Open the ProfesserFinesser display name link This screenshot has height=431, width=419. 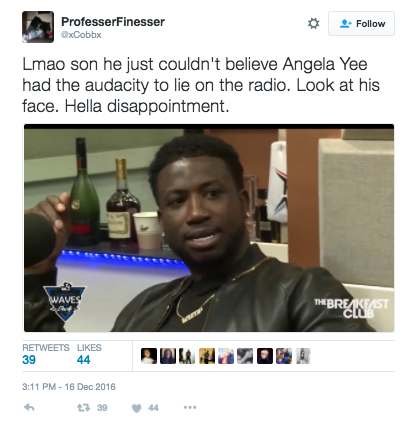pos(113,22)
